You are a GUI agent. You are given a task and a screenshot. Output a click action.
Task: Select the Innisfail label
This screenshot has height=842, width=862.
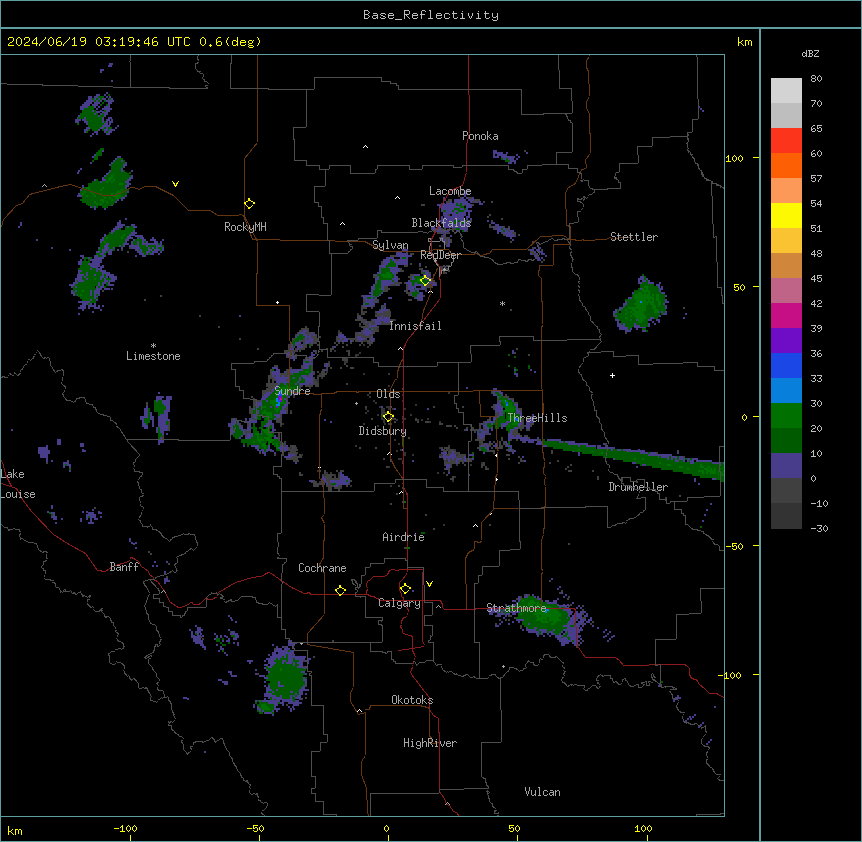415,326
